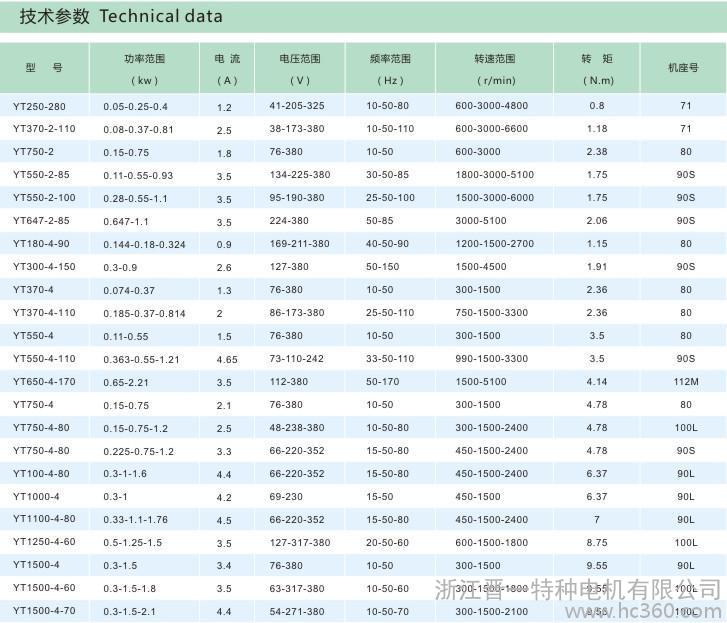Click the 机座号 column header
727x623 pixels.
(683, 68)
